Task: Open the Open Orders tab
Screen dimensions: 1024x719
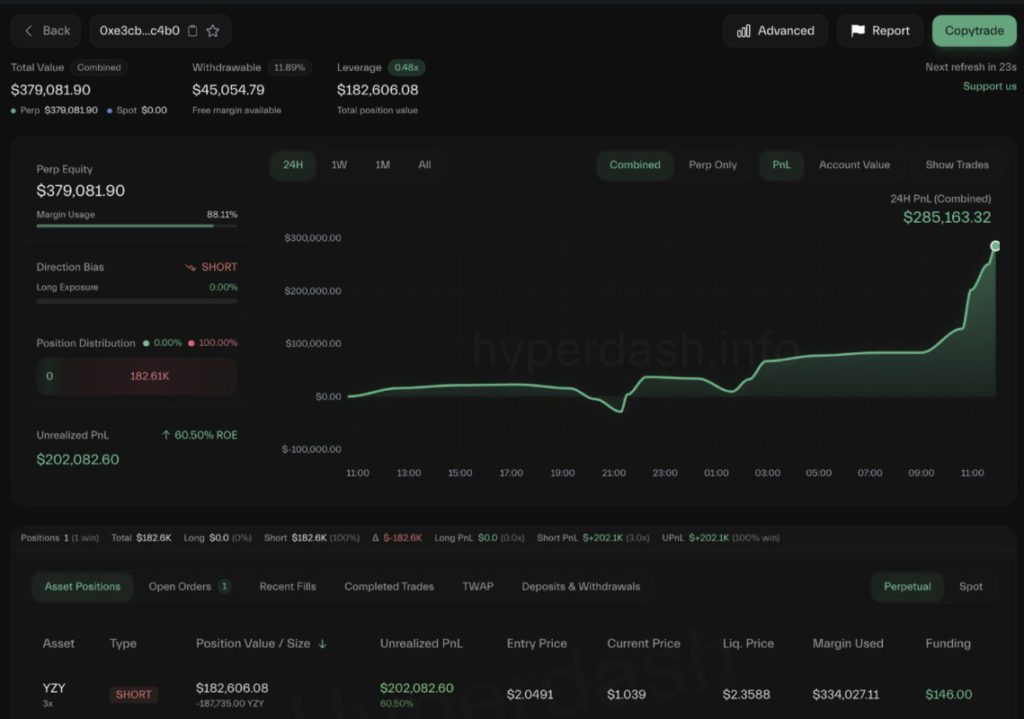Action: pos(189,586)
